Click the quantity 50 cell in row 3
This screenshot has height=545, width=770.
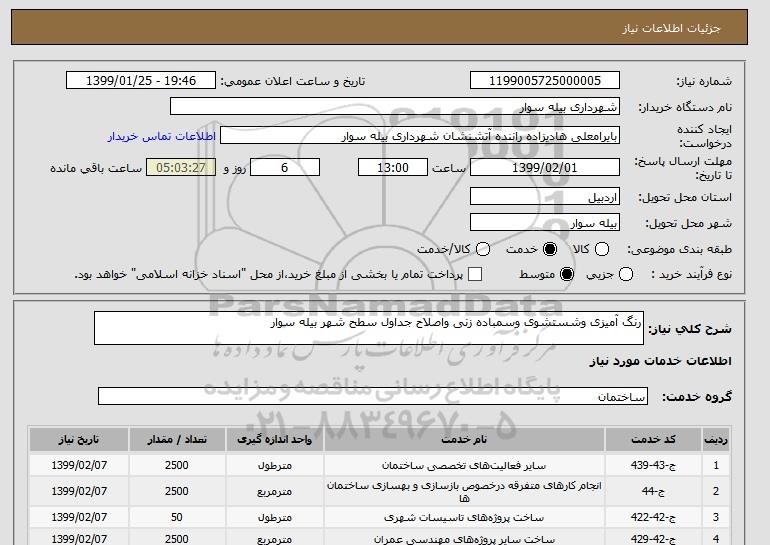[x=177, y=517]
